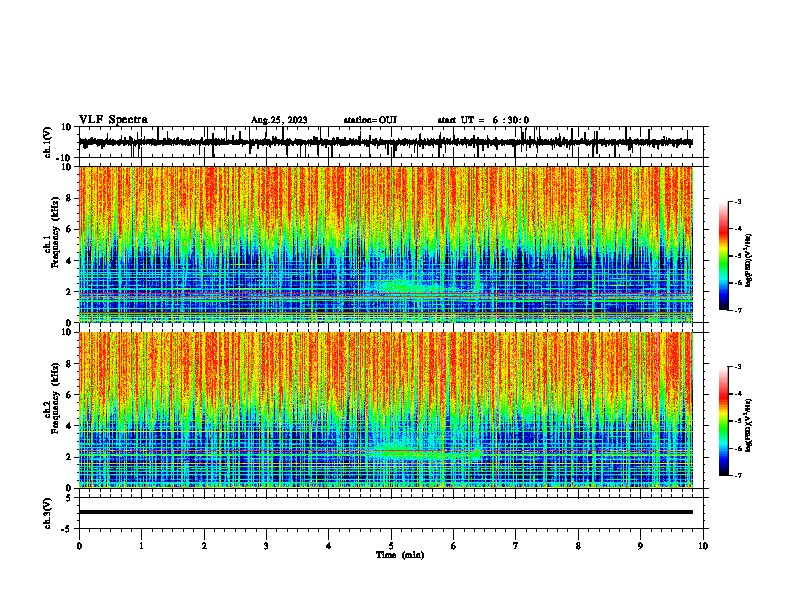792x612 pixels.
Task: Click the "ch.3(V)" y-axis label
Action: [48, 513]
